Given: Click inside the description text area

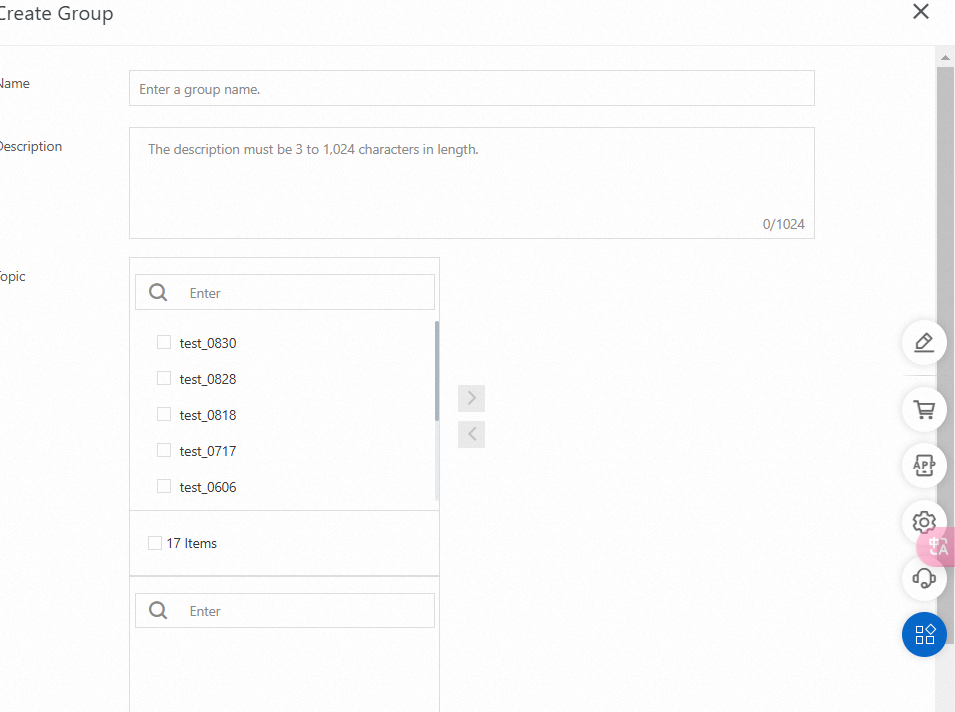Looking at the screenshot, I should click(471, 183).
